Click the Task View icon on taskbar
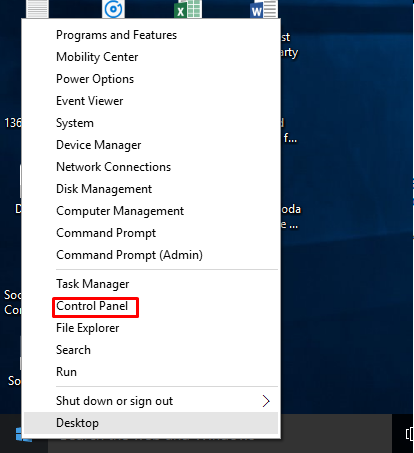 click(410, 434)
